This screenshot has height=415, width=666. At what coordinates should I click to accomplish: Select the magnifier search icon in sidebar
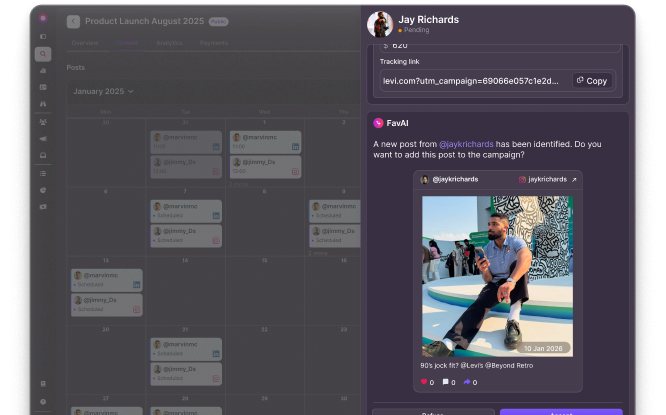43,54
